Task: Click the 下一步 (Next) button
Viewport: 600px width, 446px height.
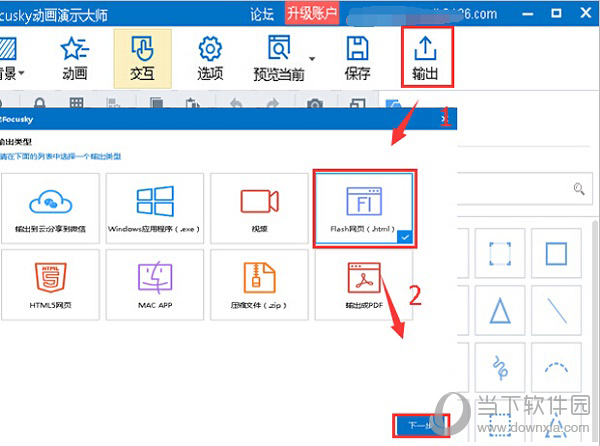Action: point(421,426)
